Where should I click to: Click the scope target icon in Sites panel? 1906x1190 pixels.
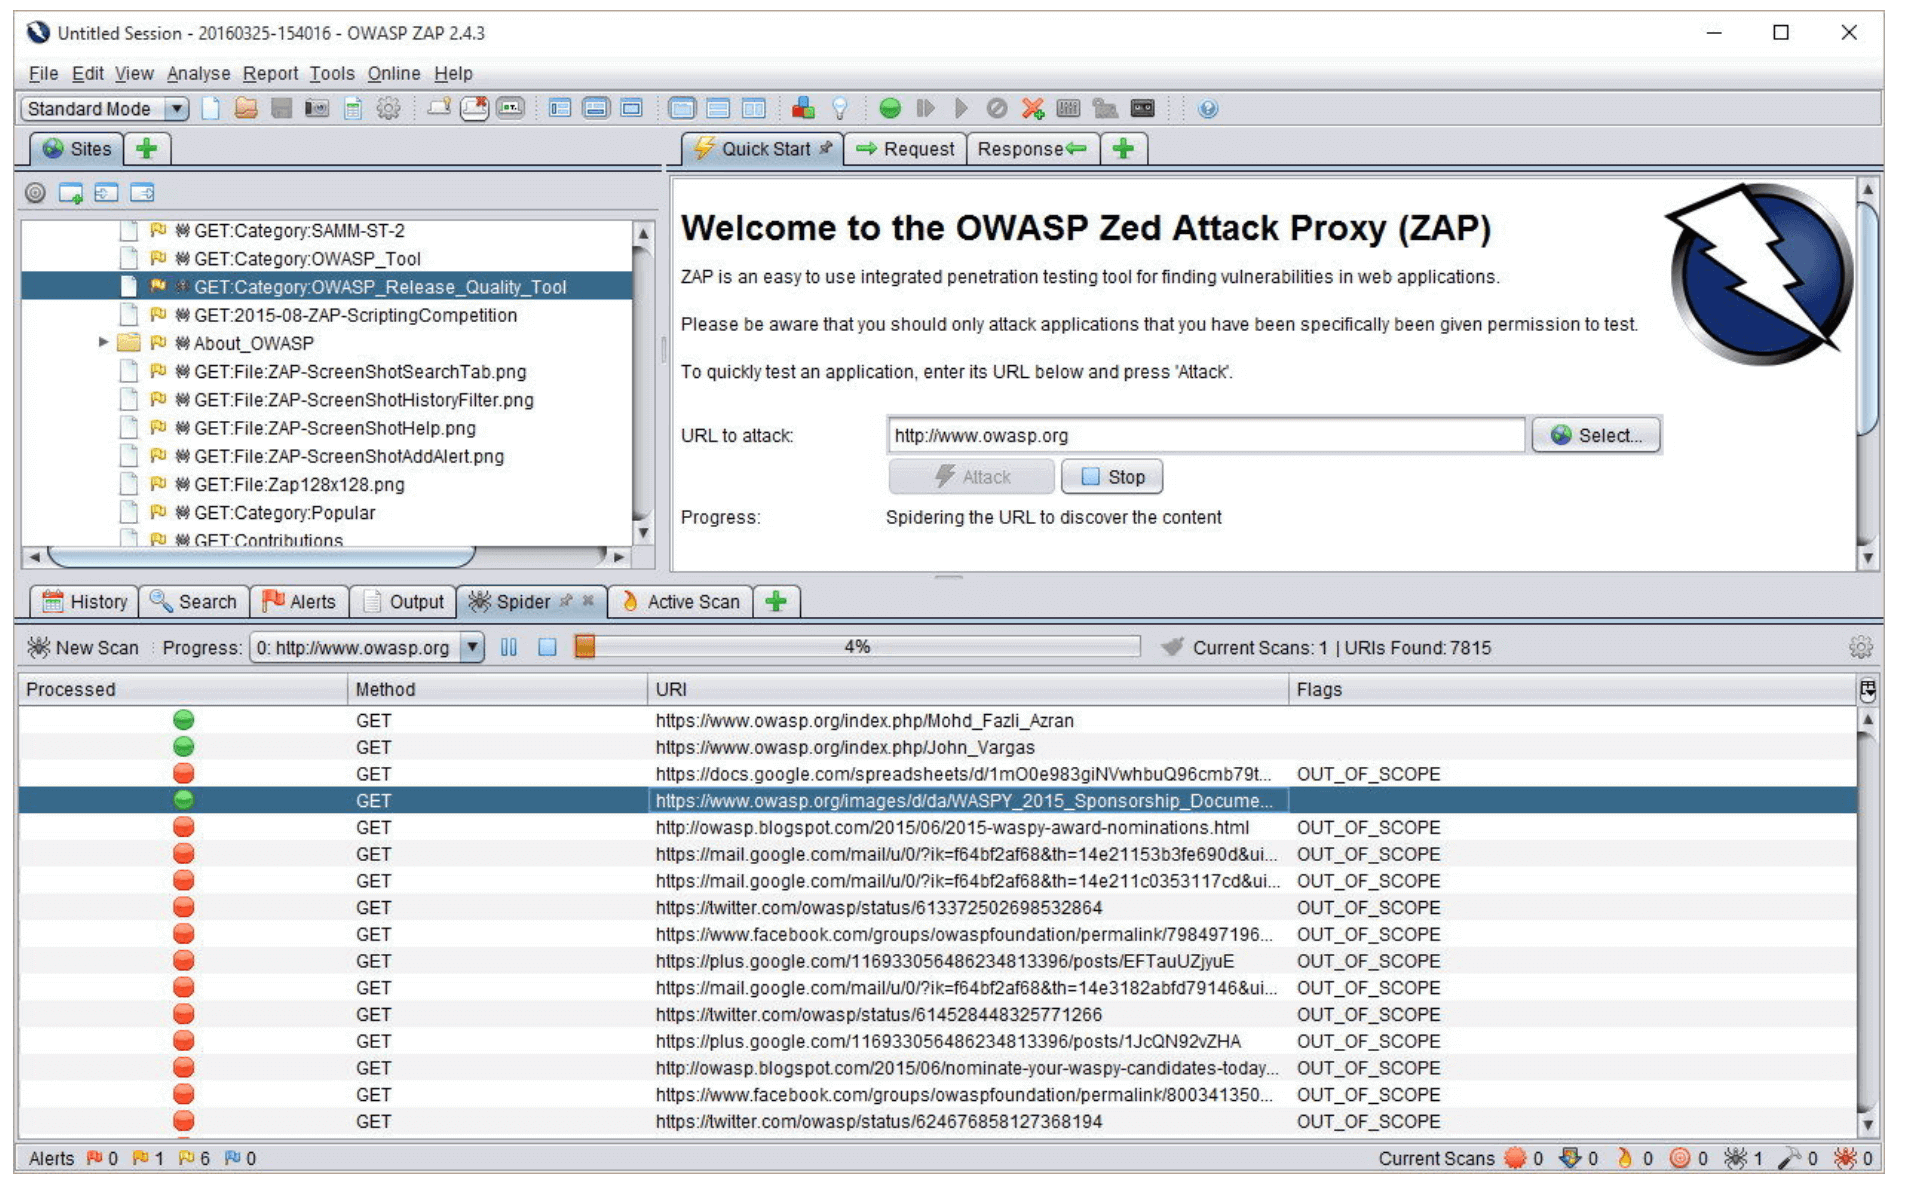[x=35, y=193]
